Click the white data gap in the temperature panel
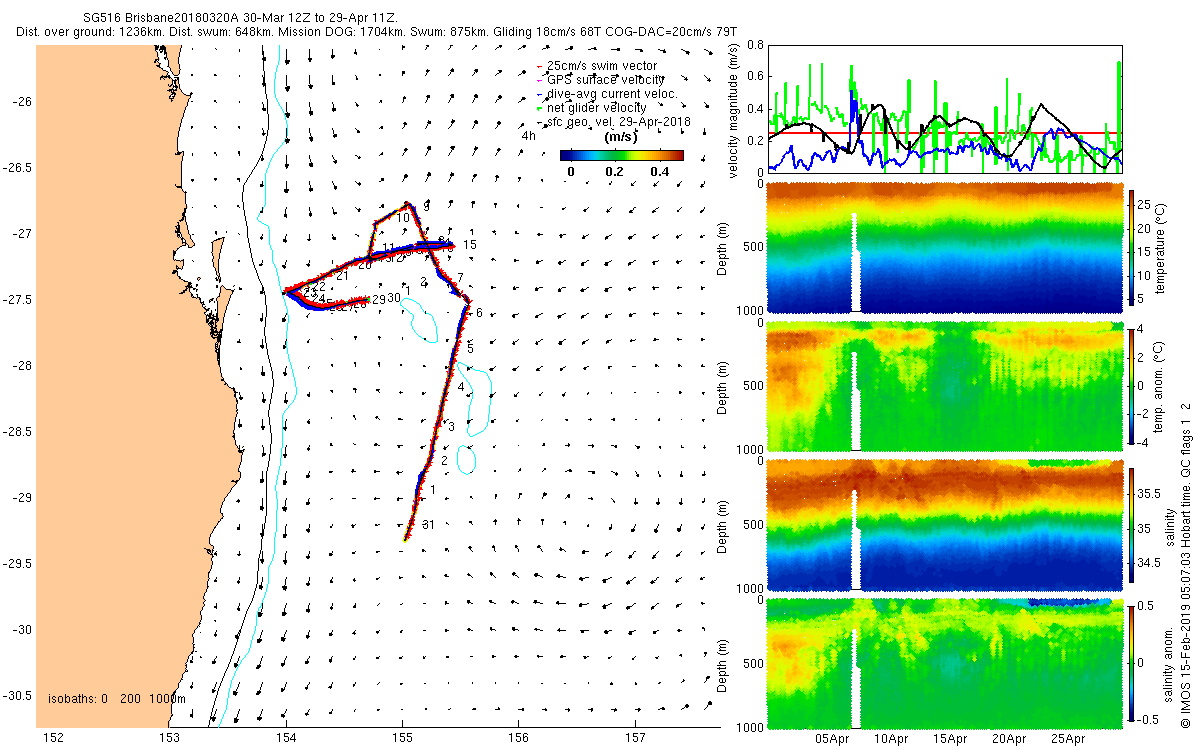This screenshot has height=750, width=1200. click(855, 262)
